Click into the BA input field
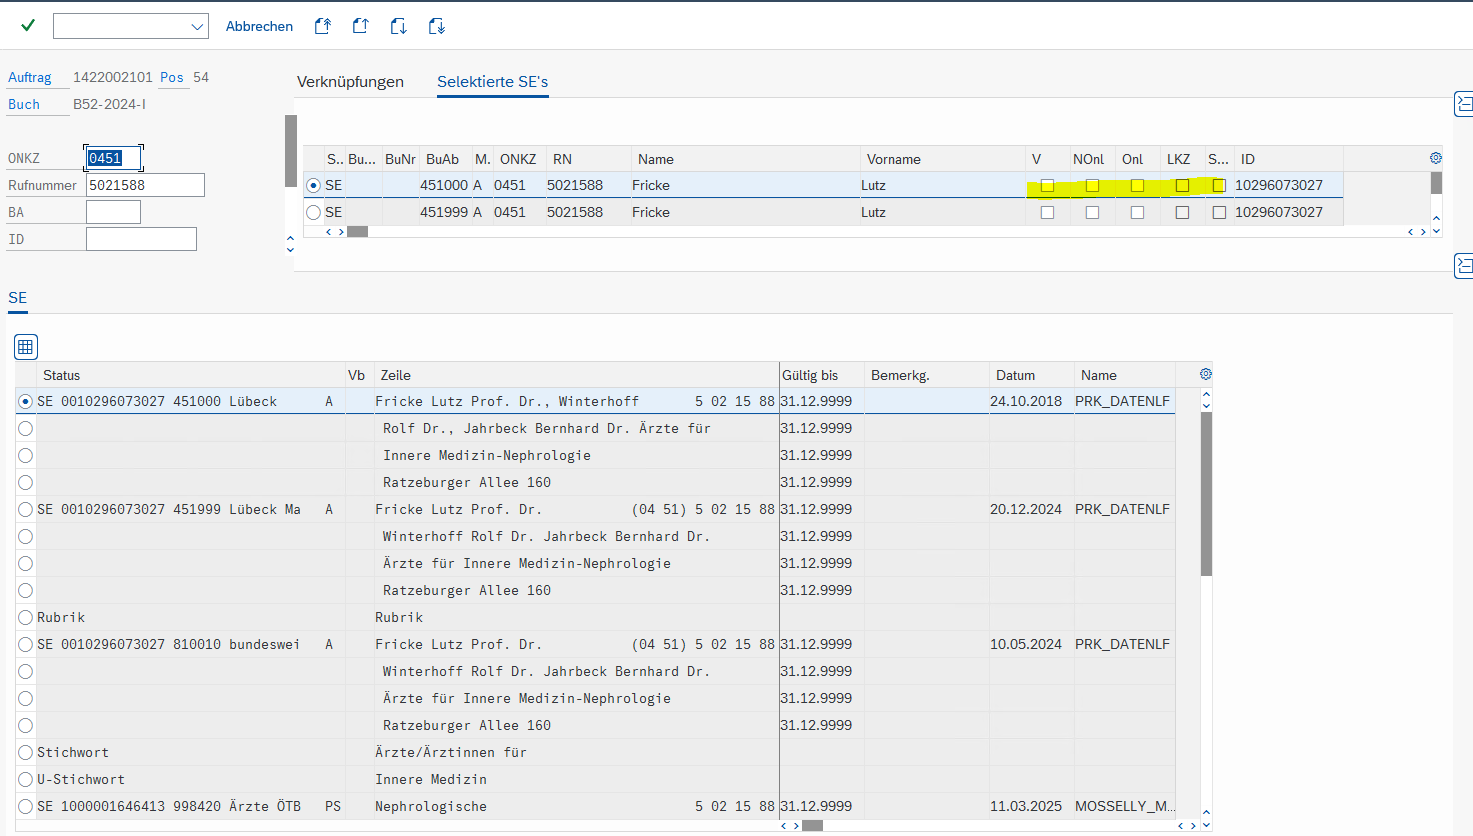This screenshot has height=836, width=1473. (113, 212)
